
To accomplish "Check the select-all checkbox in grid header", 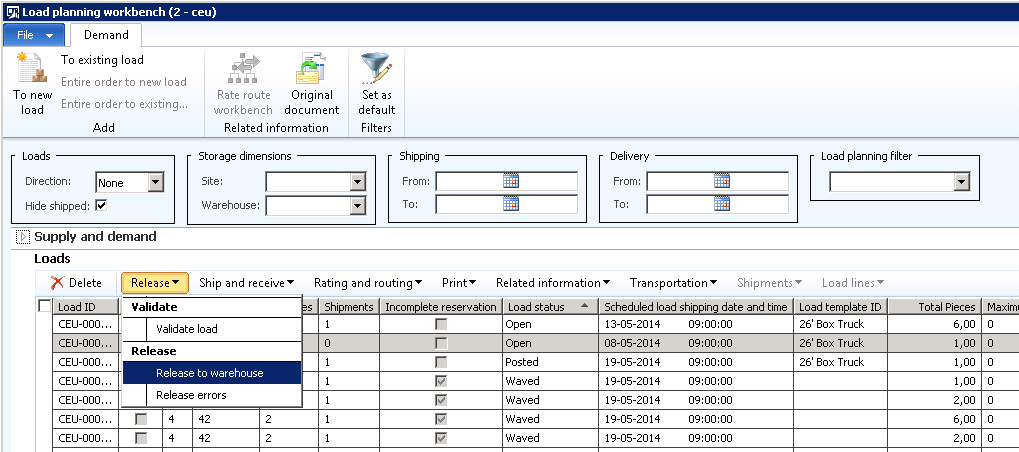I will (x=44, y=307).
